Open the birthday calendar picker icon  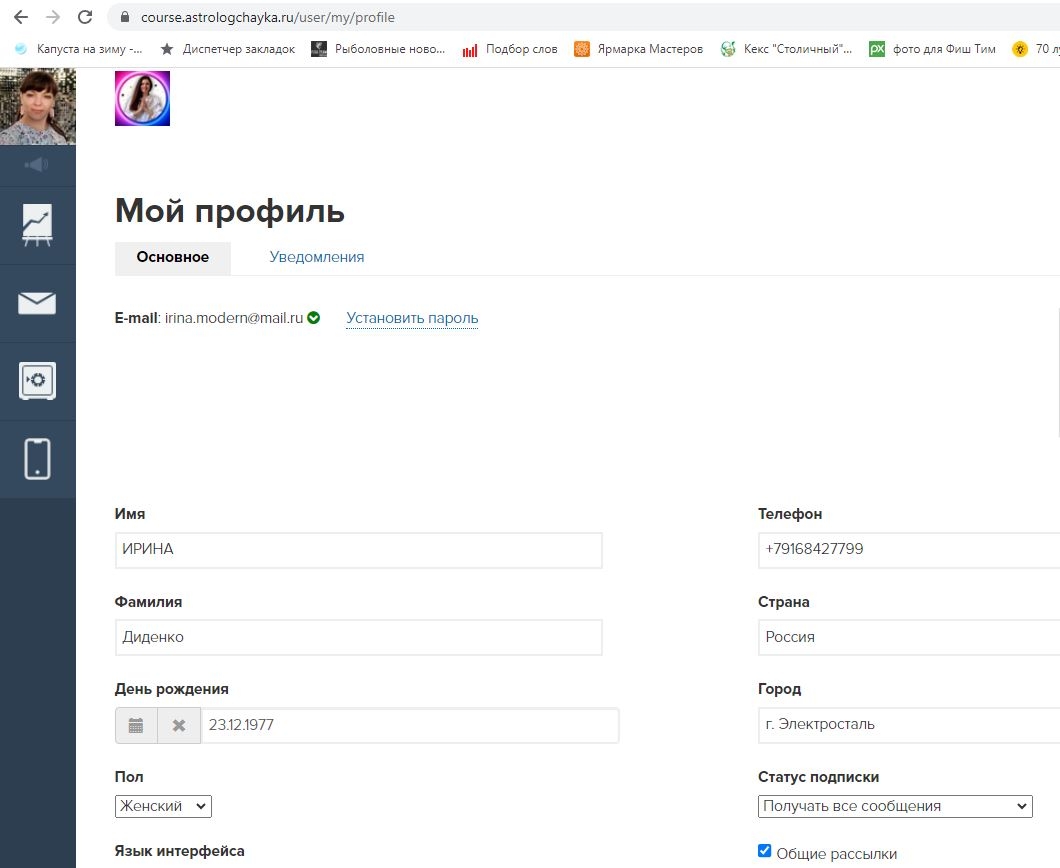136,726
